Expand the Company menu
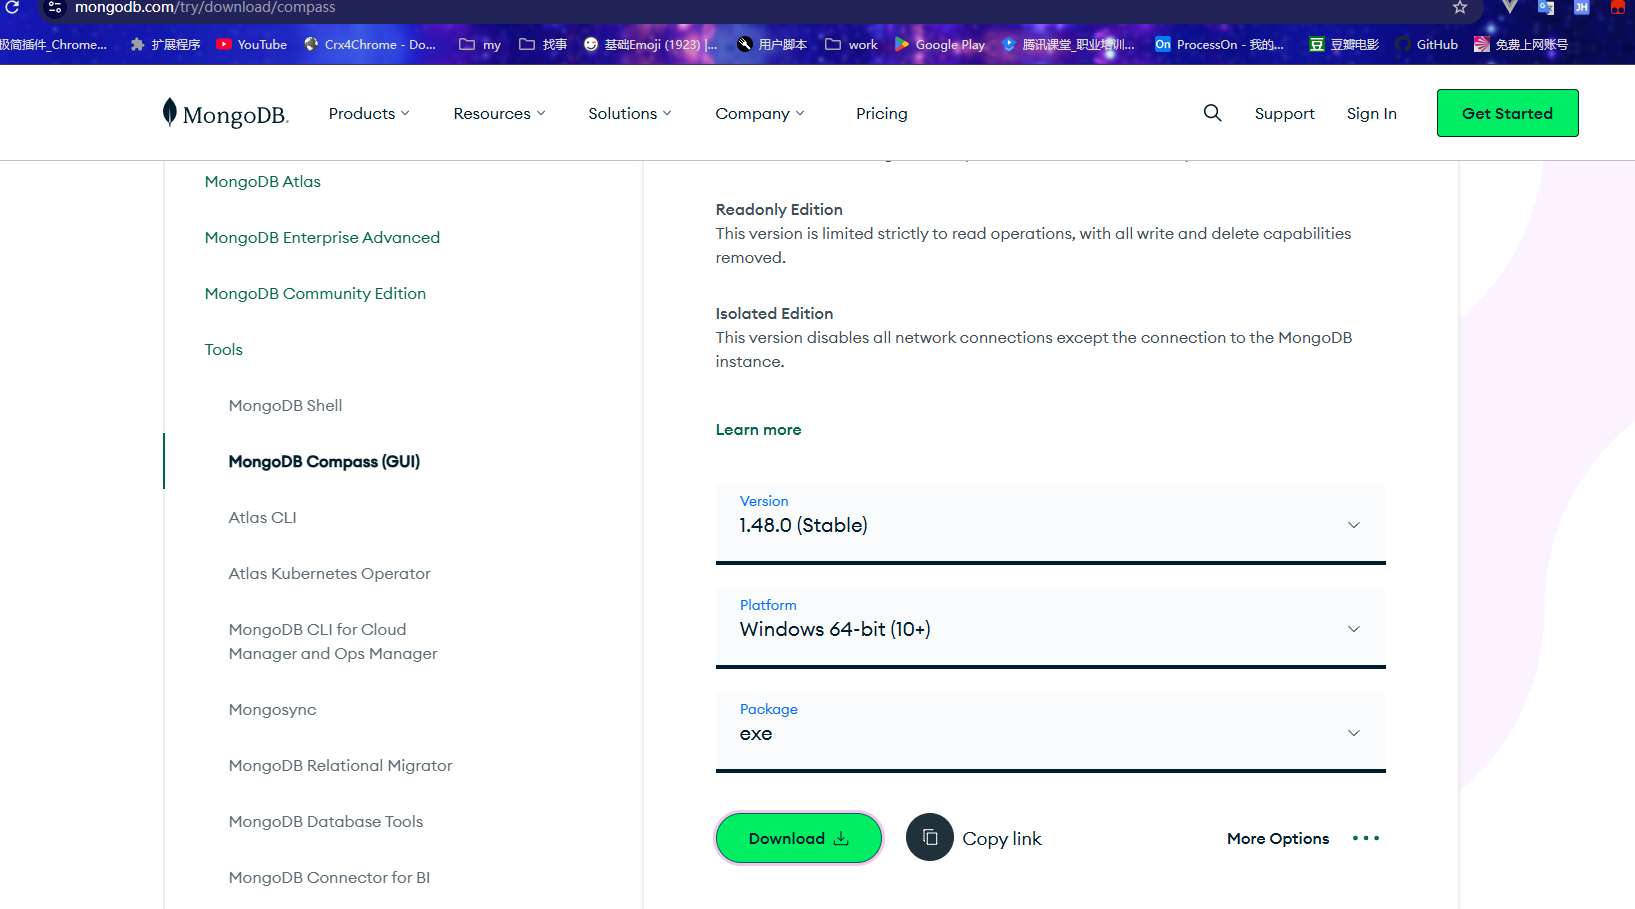Viewport: 1635px width, 909px height. pos(760,113)
